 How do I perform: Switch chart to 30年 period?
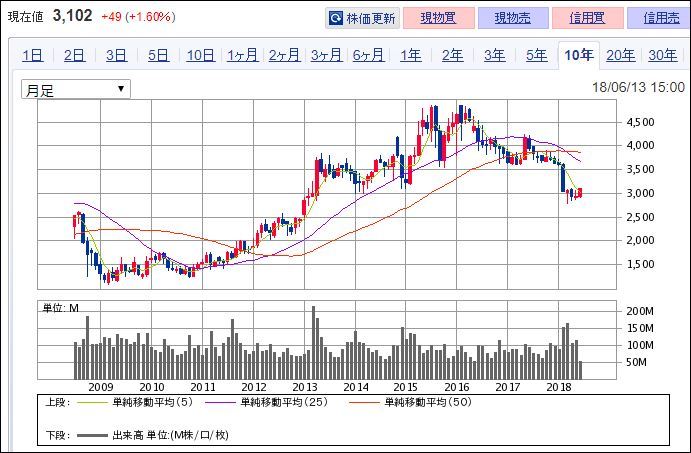click(x=662, y=56)
